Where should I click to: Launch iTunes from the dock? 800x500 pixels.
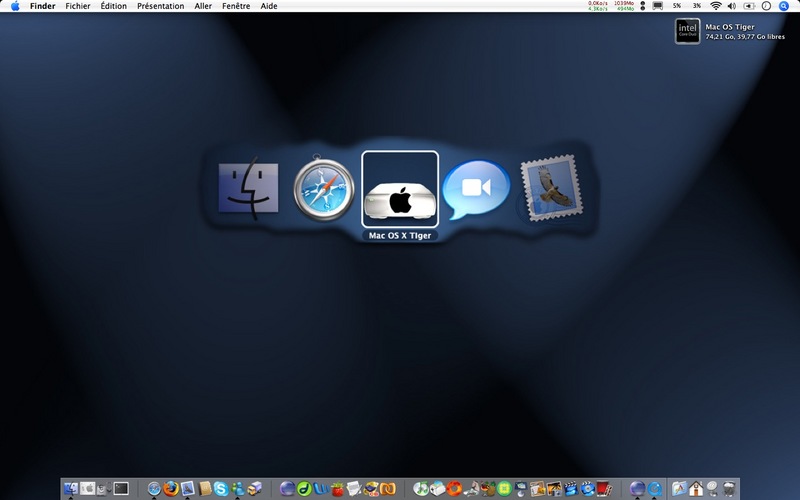tap(421, 489)
